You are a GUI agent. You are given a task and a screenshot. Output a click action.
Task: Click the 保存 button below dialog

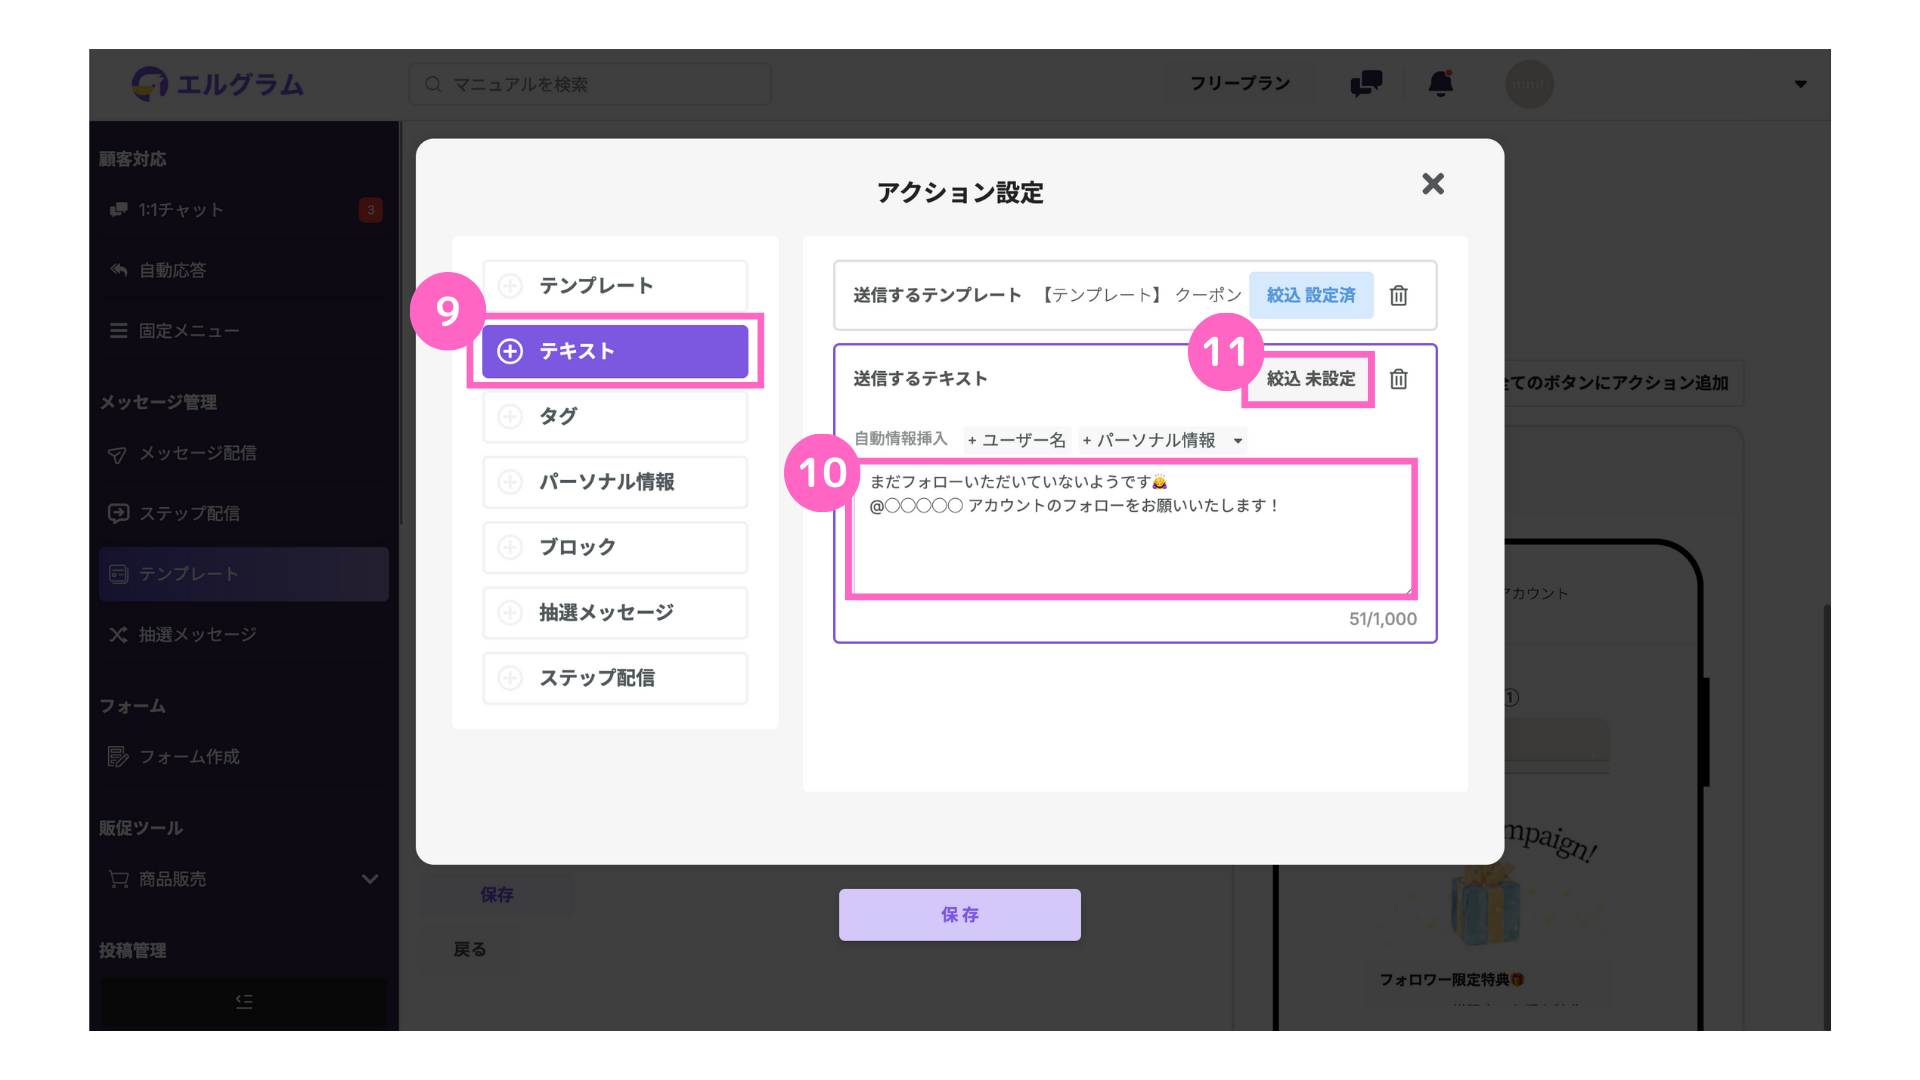click(x=959, y=914)
